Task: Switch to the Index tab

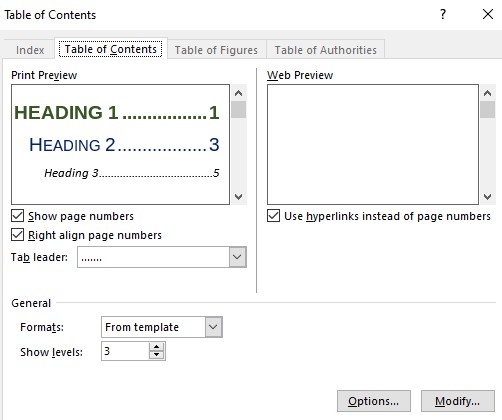Action: 30,50
